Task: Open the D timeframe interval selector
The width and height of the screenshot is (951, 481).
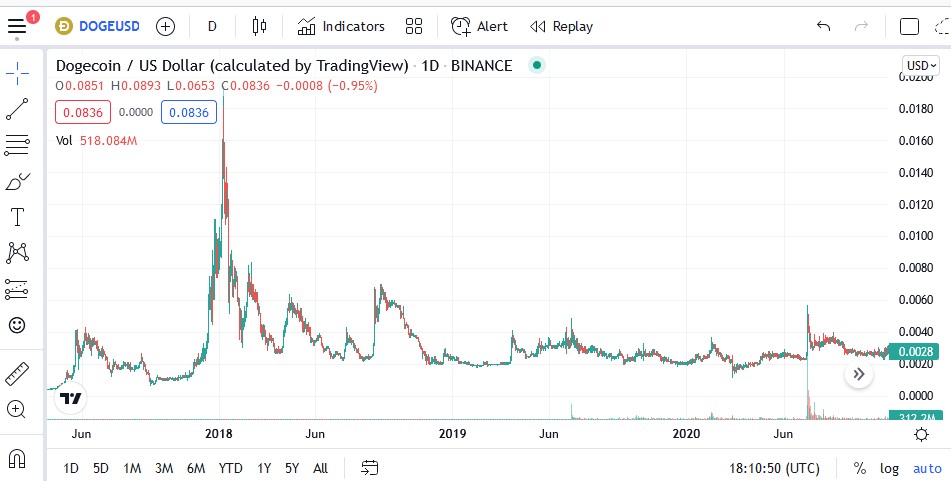Action: pos(212,26)
